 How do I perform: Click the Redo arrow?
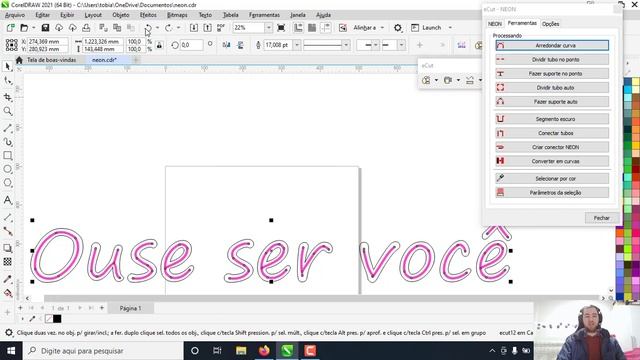point(168,28)
